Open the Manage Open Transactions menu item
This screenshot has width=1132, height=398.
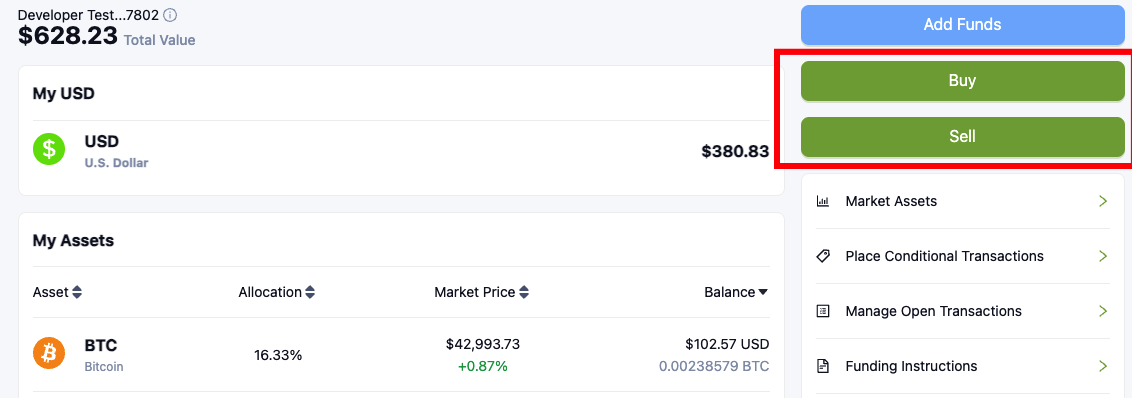tap(962, 311)
